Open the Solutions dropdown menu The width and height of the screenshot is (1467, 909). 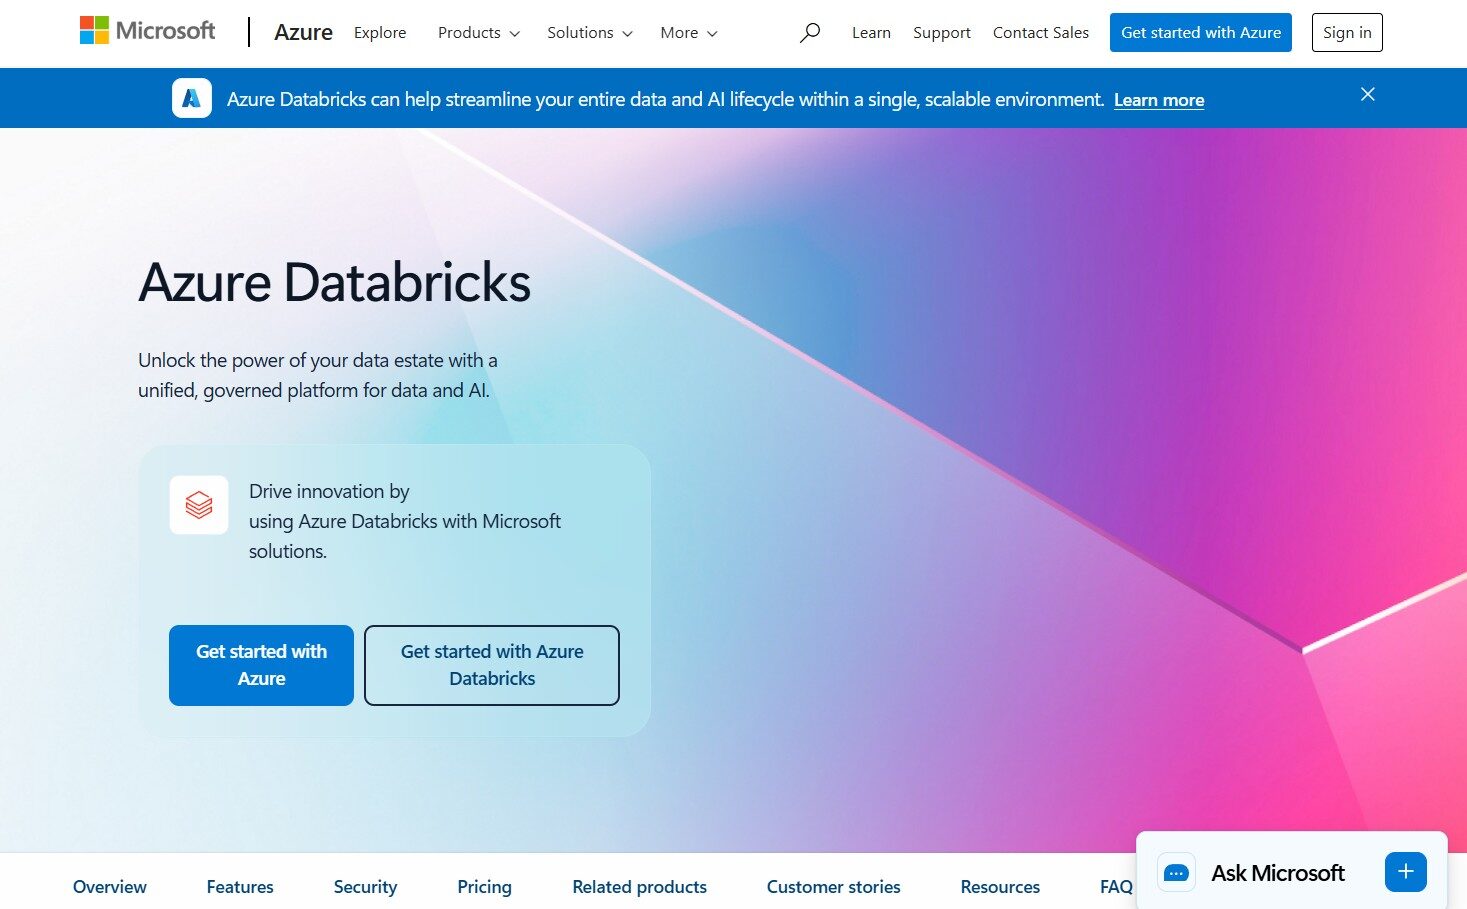pyautogui.click(x=589, y=33)
